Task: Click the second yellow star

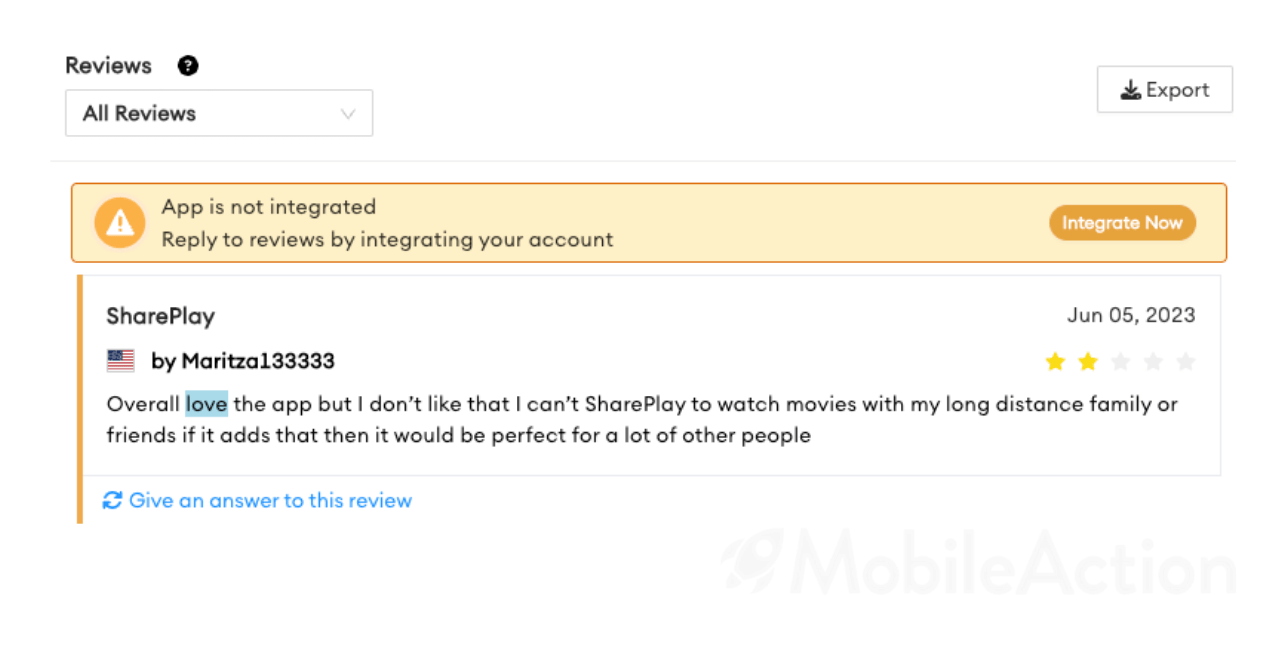Action: point(1088,362)
